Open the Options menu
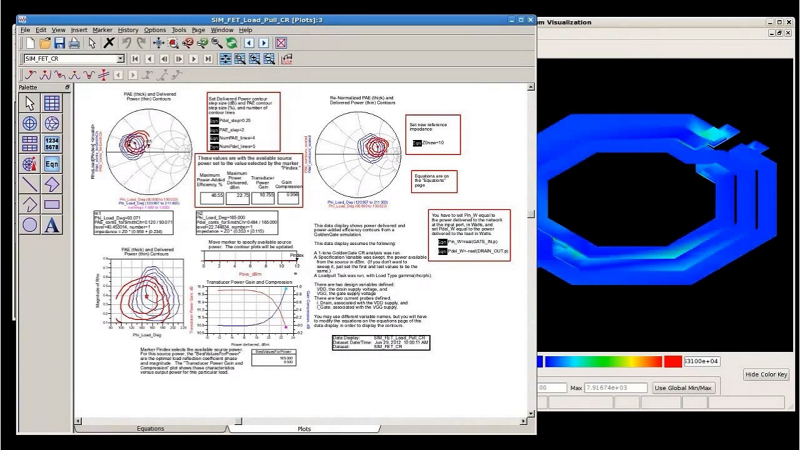The width and height of the screenshot is (800, 450). tap(155, 30)
